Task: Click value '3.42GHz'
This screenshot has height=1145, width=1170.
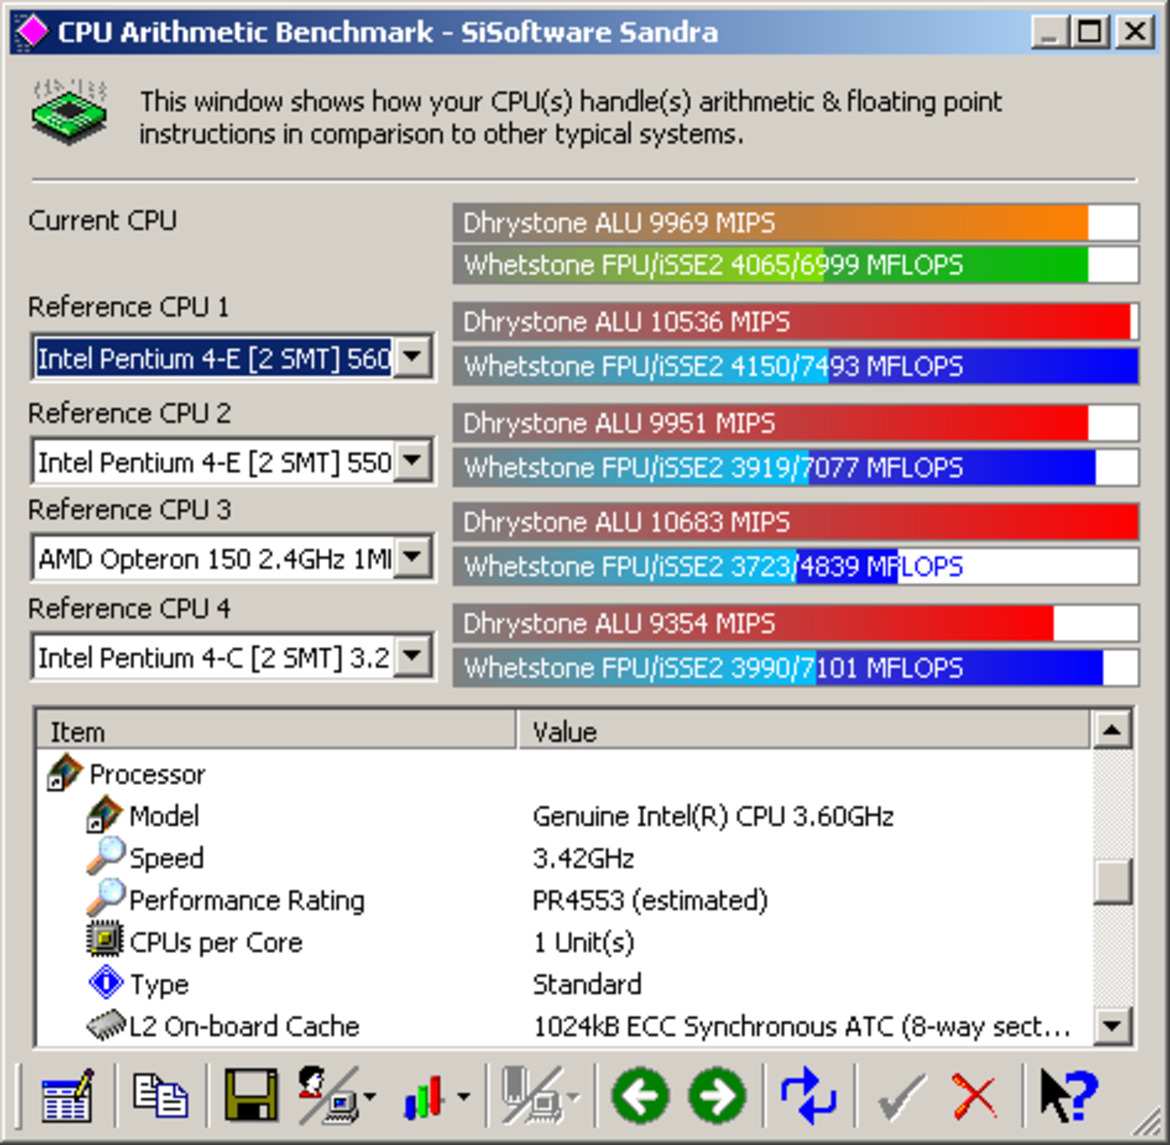Action: [x=584, y=858]
